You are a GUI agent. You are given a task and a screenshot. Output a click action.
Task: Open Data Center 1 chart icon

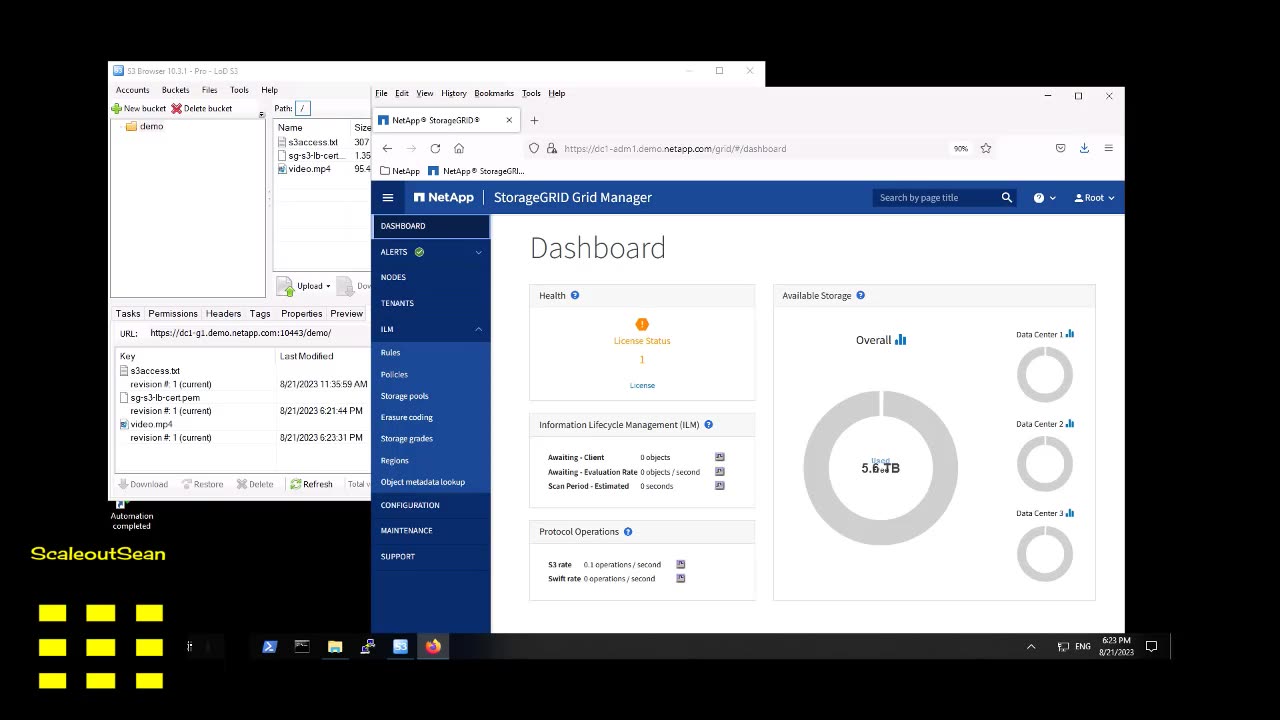click(x=1070, y=334)
